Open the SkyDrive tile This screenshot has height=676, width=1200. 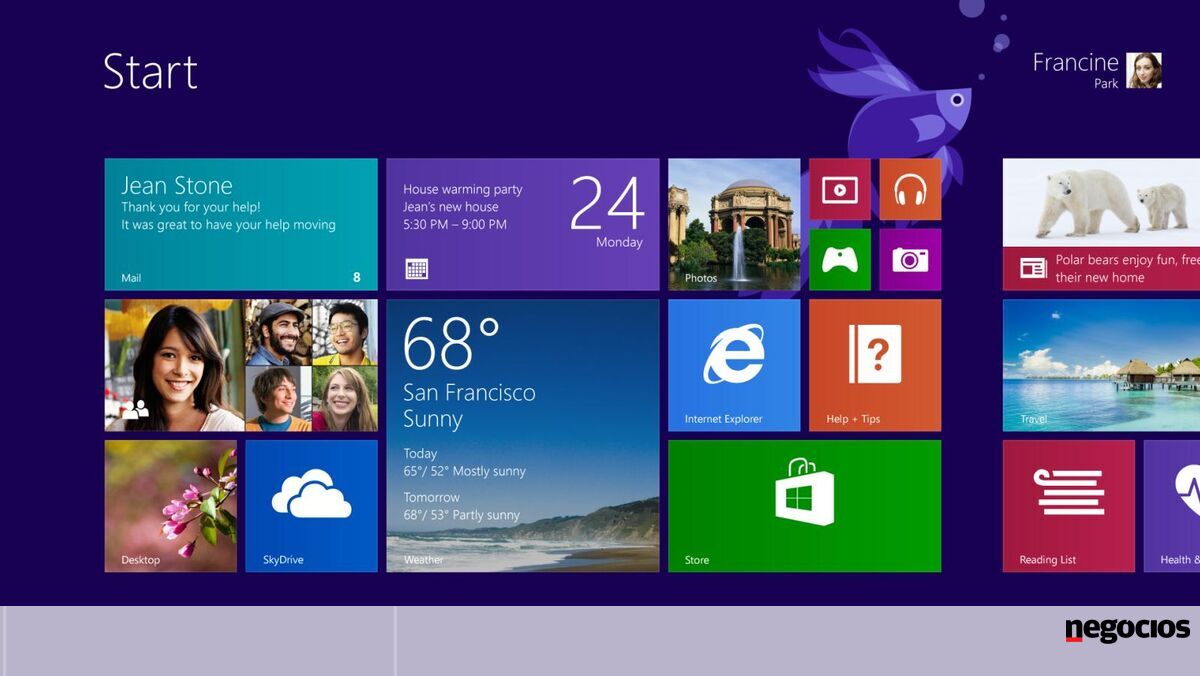tap(312, 506)
